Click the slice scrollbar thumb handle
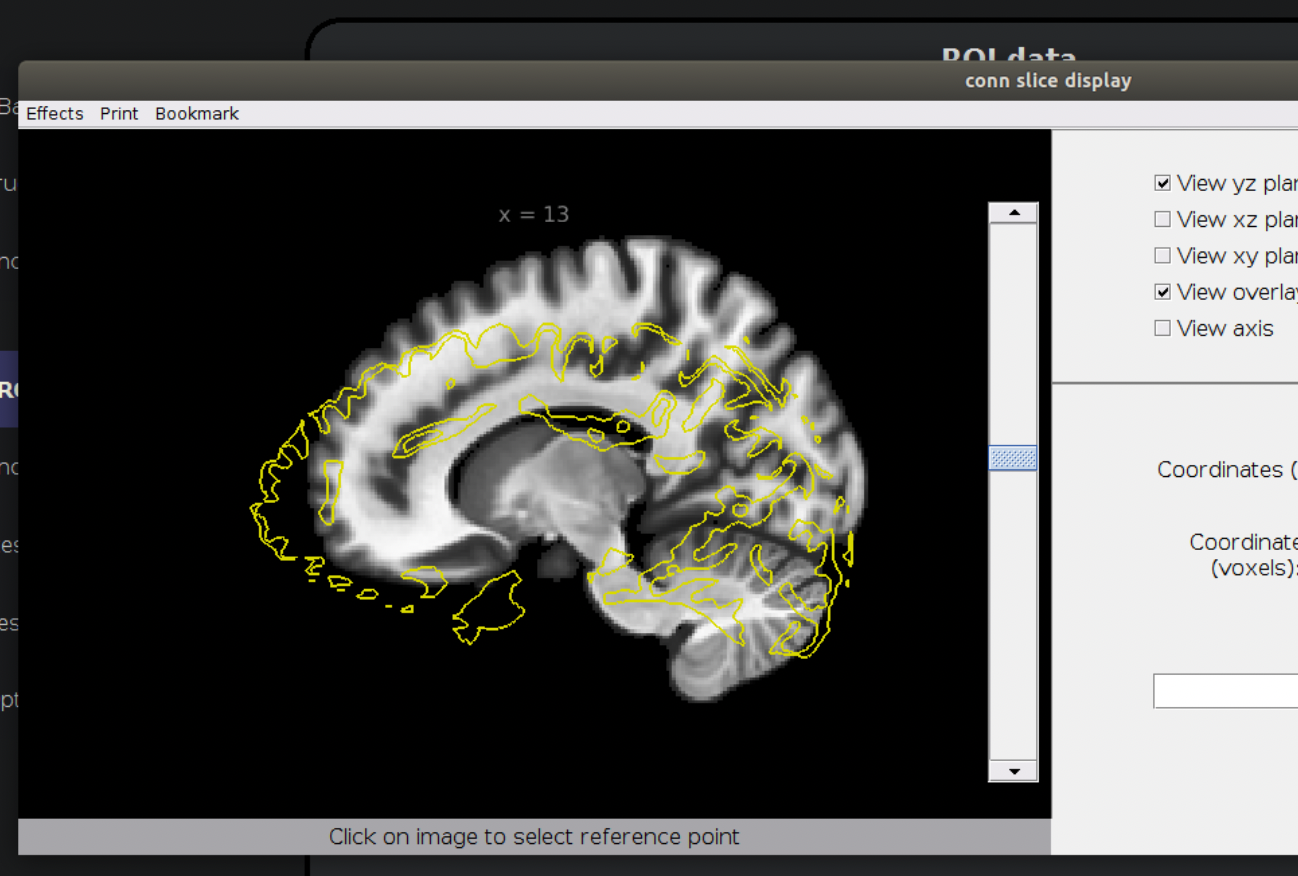Screen dimensions: 1298x876 1013,458
